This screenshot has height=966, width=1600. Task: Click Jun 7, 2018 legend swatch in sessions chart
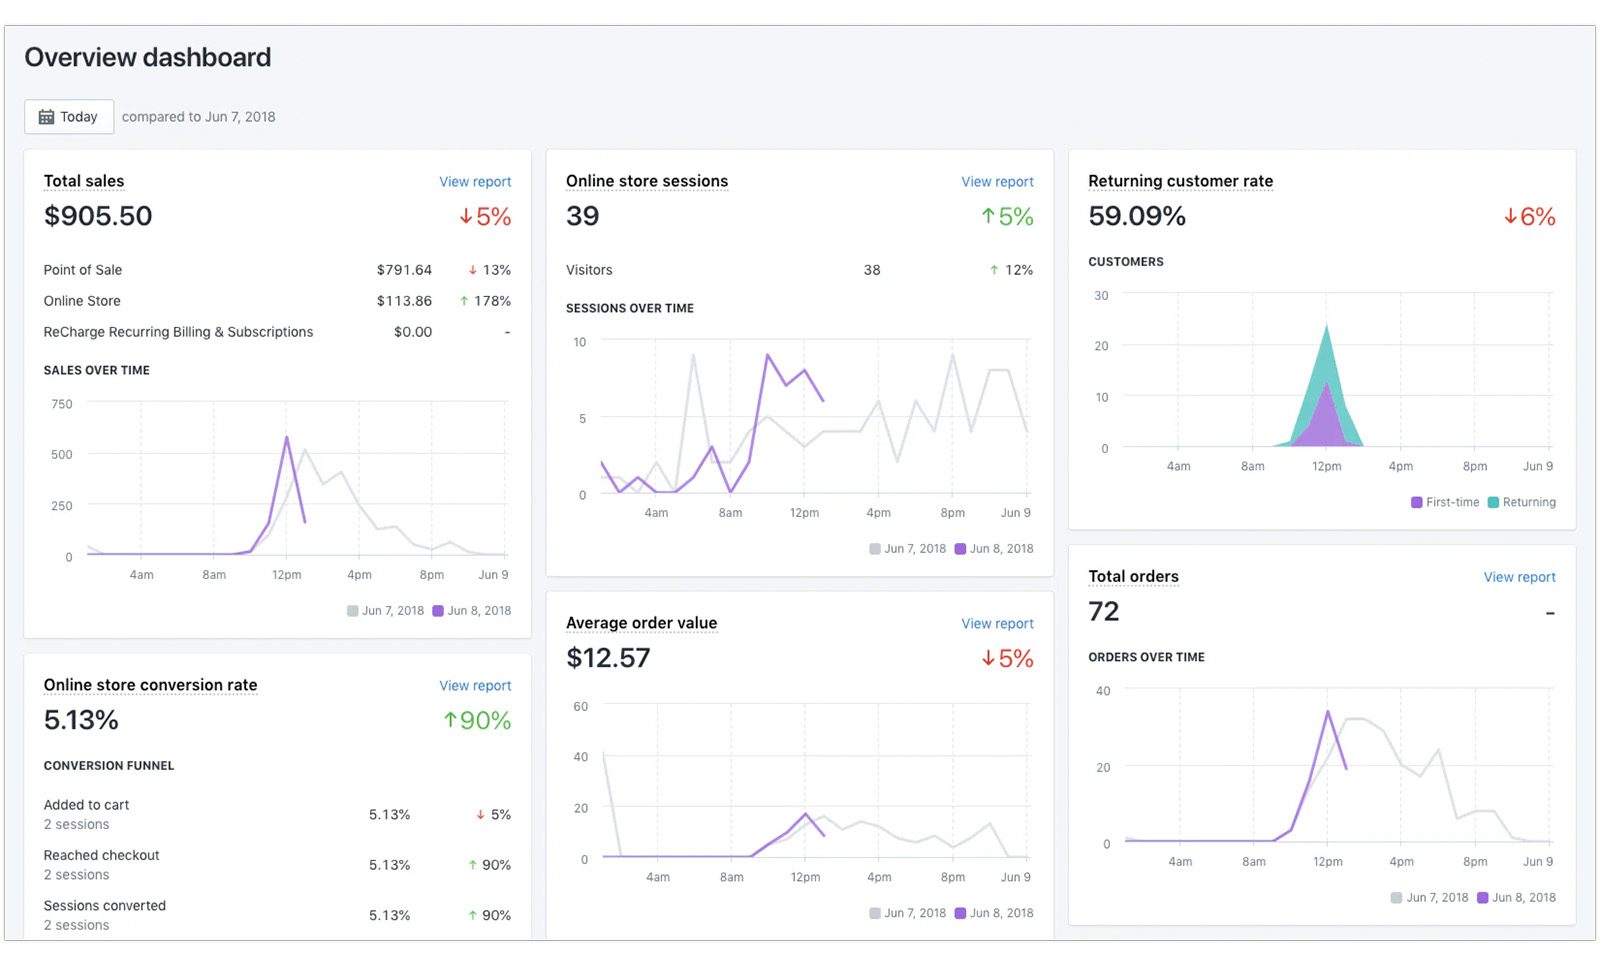coord(875,549)
